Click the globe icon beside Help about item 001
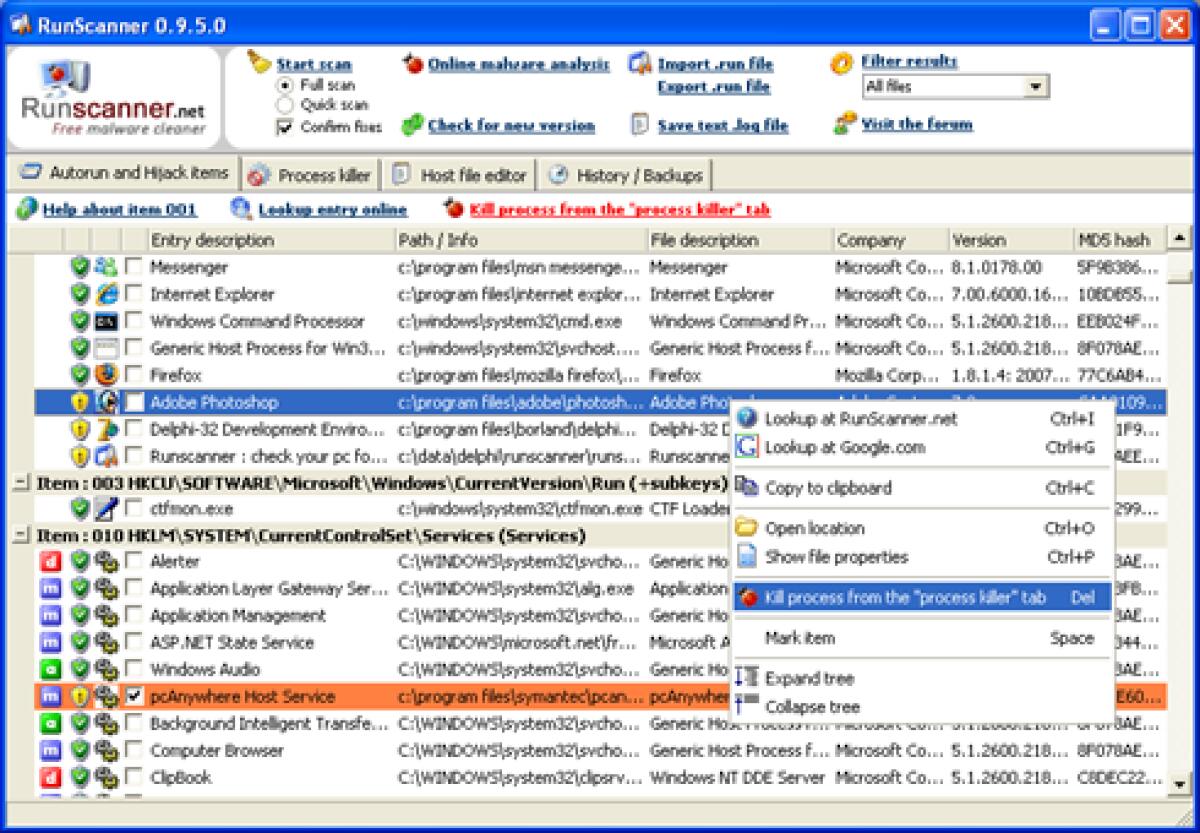The image size is (1200, 833). pos(27,208)
